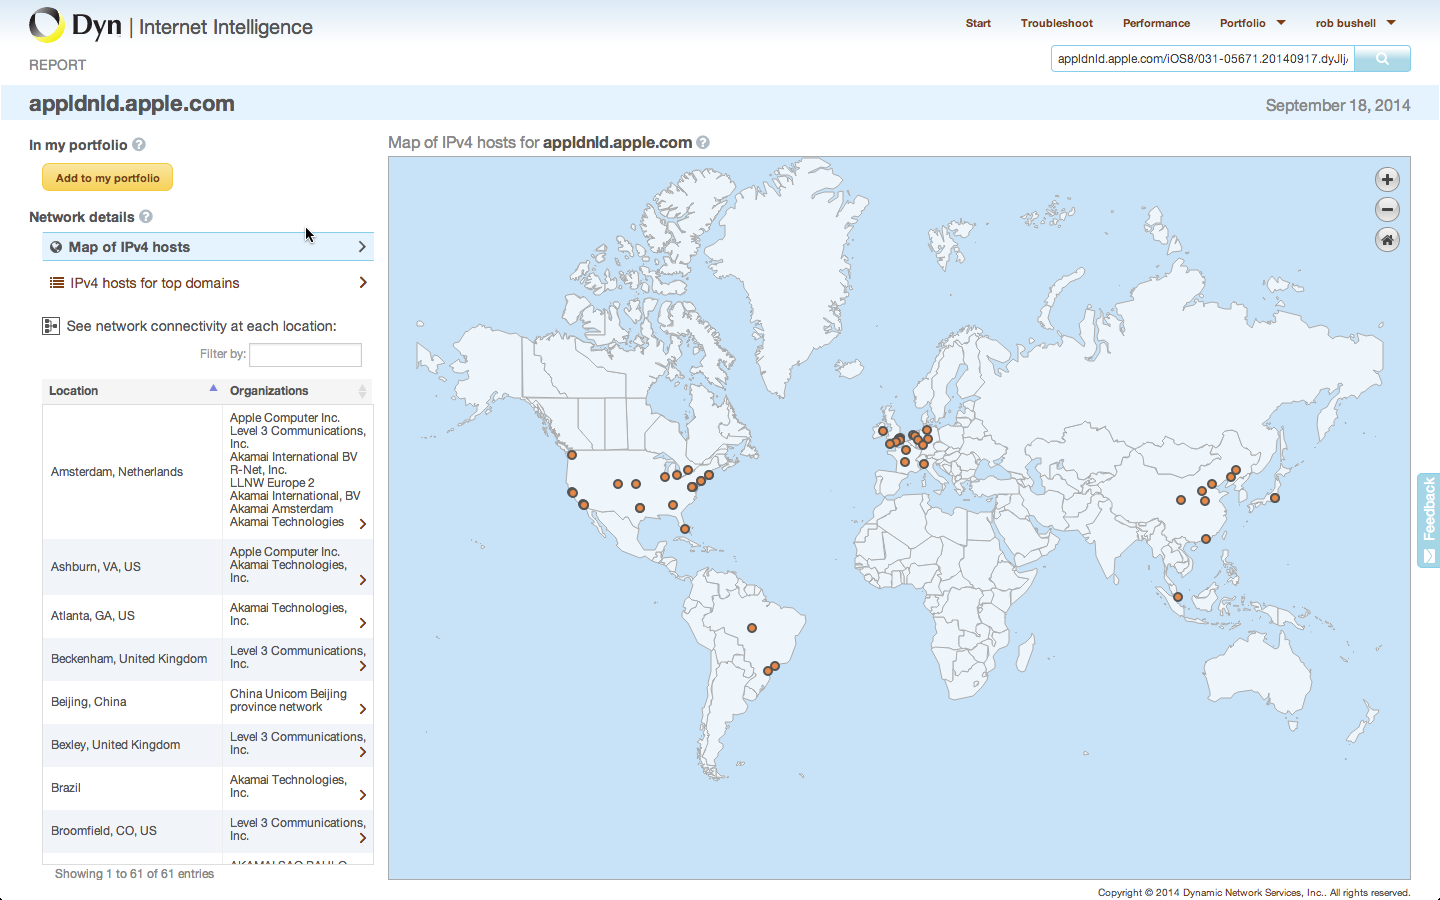Click the host marker in Japan

coord(1275,498)
